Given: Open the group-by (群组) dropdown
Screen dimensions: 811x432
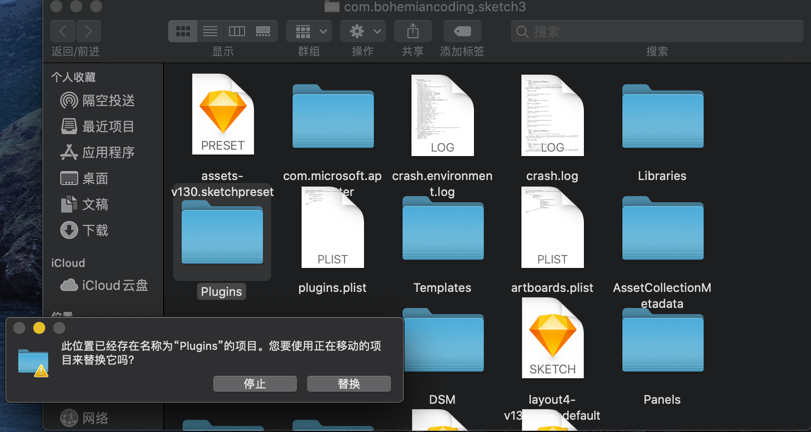Looking at the screenshot, I should [x=309, y=32].
